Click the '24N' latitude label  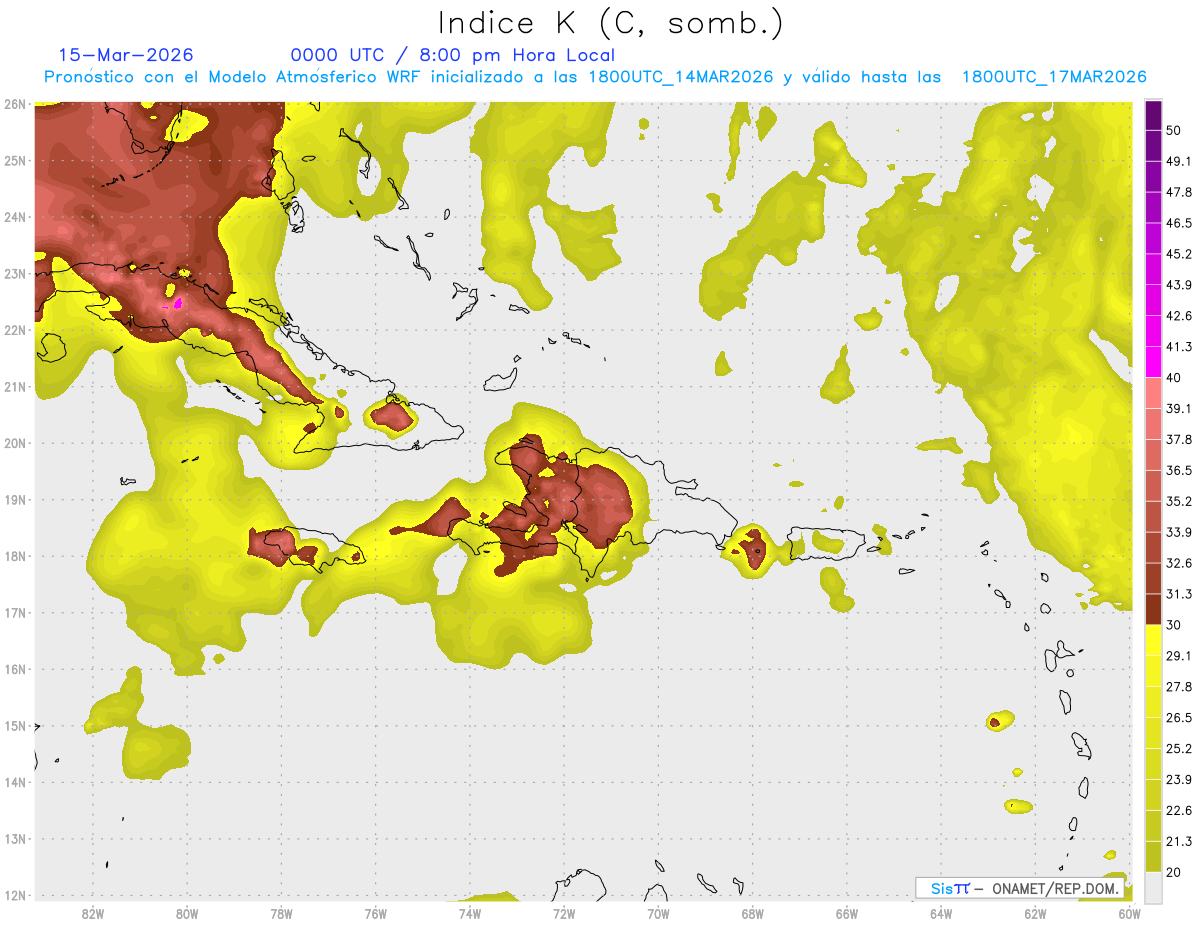[x=15, y=217]
